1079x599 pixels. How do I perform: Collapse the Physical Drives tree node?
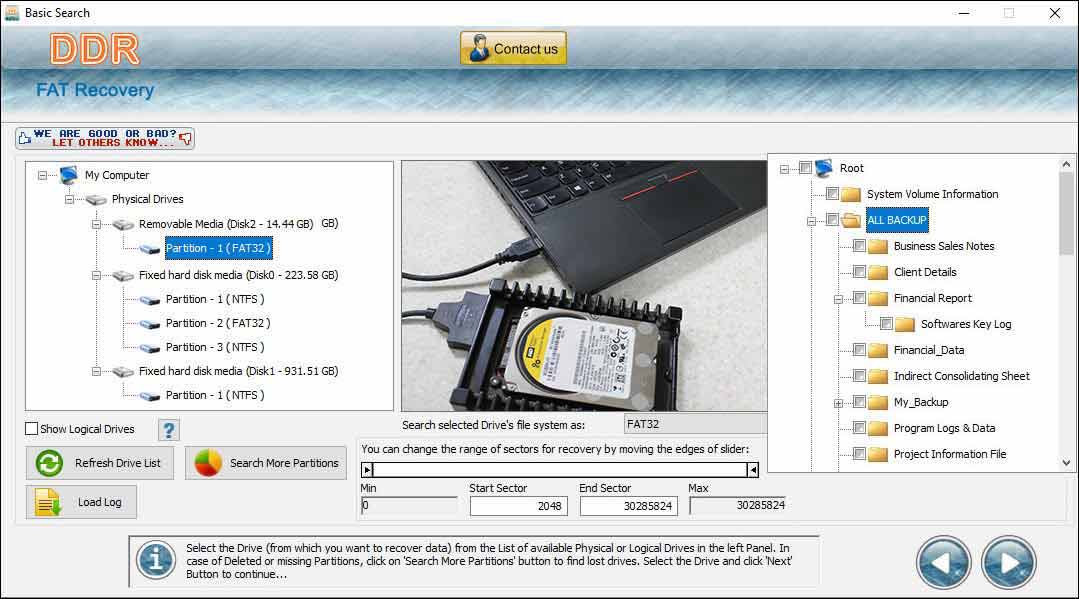pyautogui.click(x=68, y=199)
